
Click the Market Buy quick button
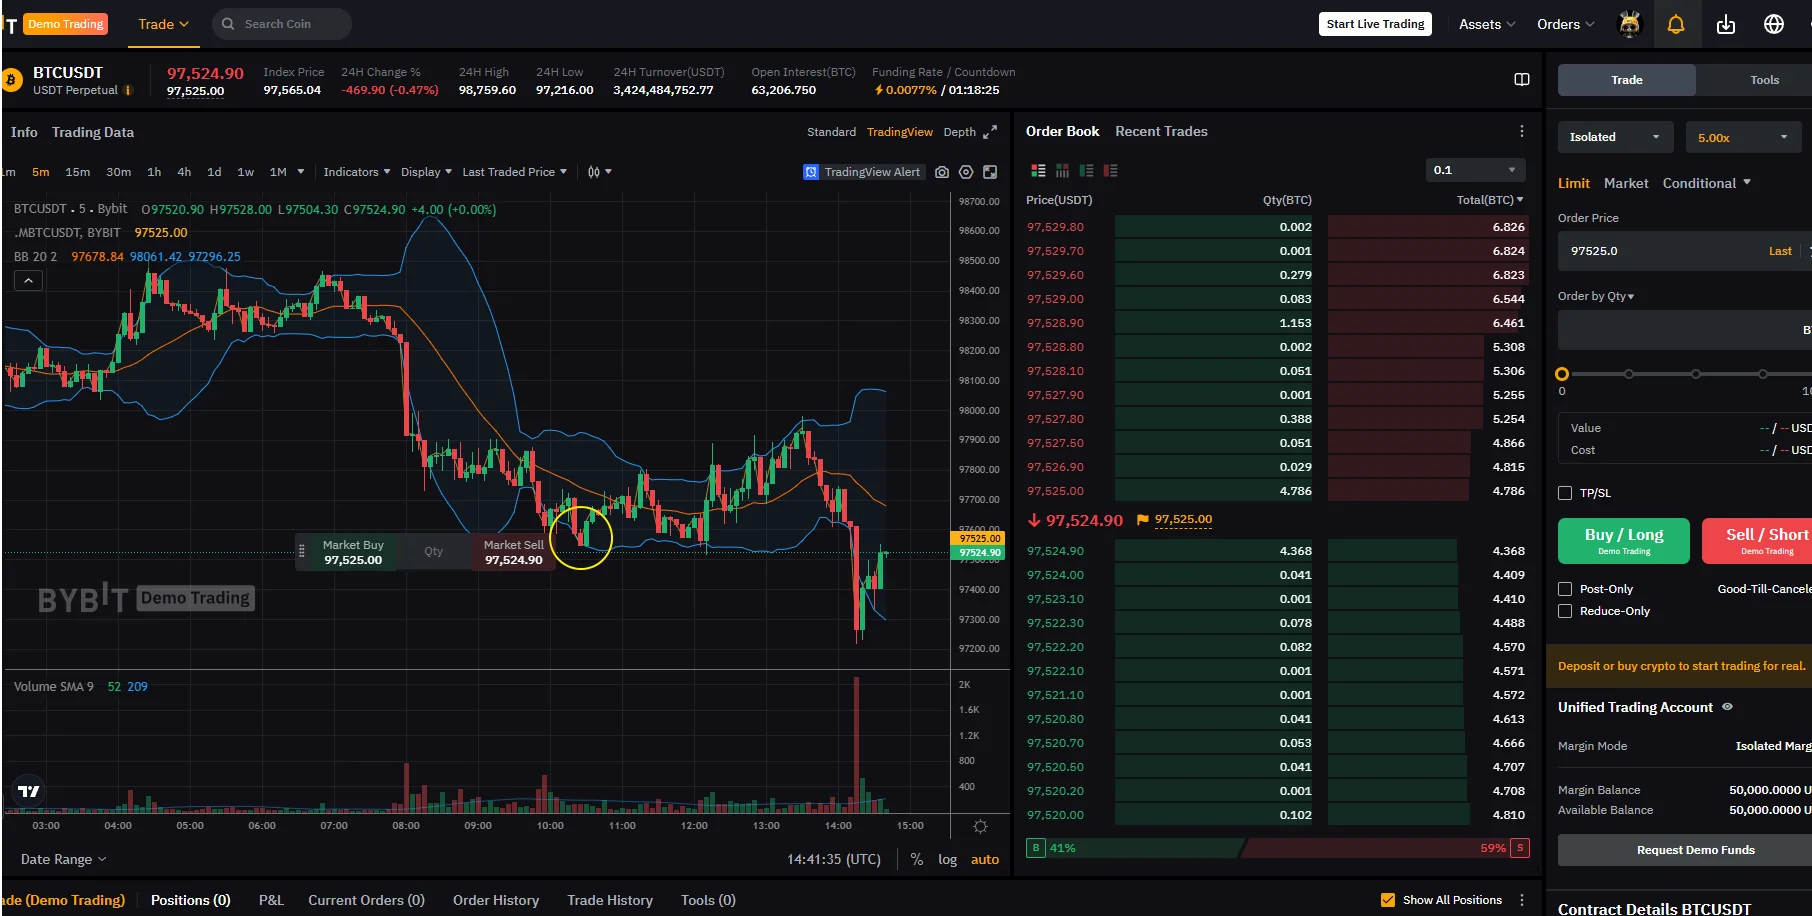[353, 552]
